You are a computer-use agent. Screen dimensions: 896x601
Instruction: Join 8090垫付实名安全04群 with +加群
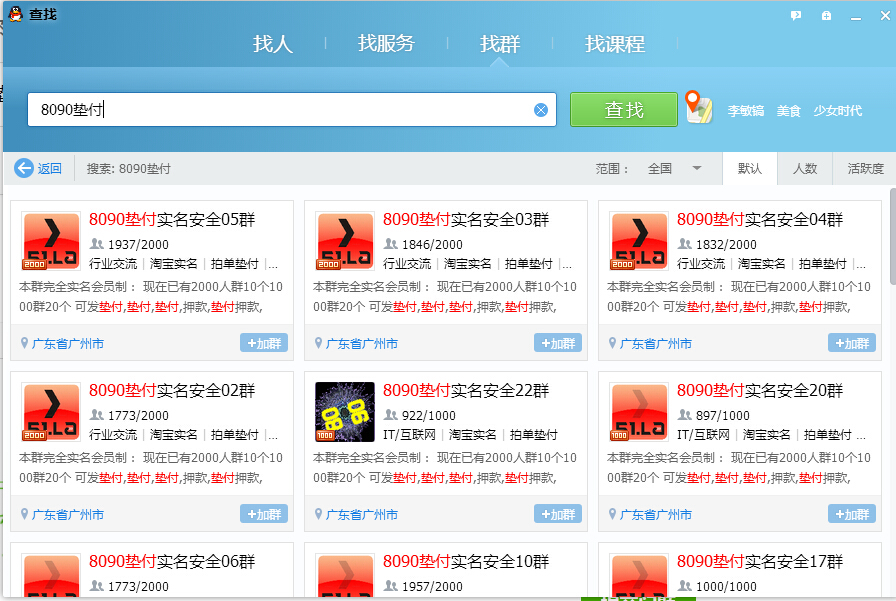click(852, 343)
